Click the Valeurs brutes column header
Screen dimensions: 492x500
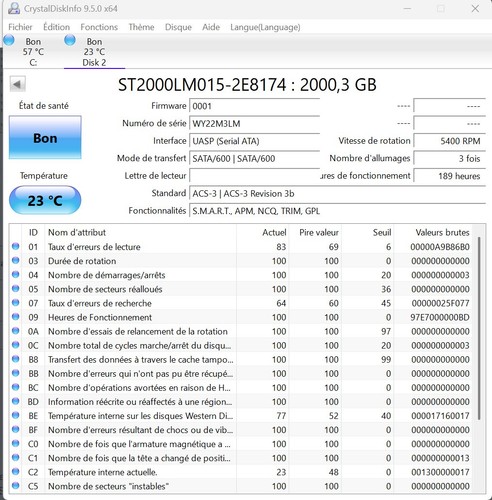point(433,232)
